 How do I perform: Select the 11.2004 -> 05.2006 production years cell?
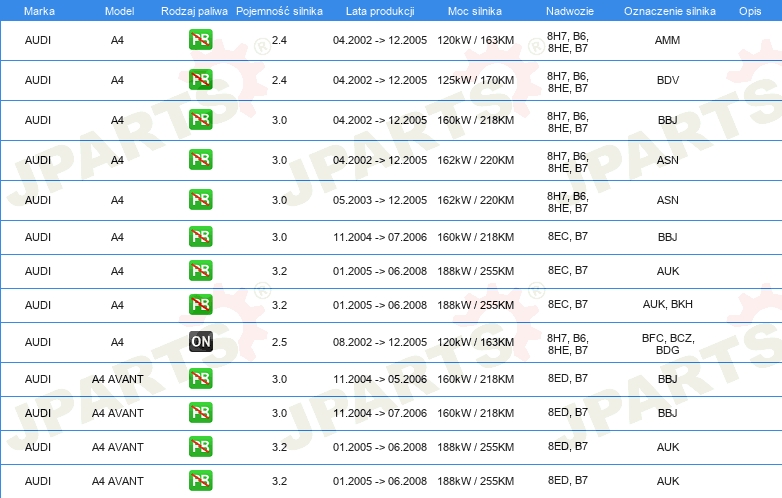380,379
